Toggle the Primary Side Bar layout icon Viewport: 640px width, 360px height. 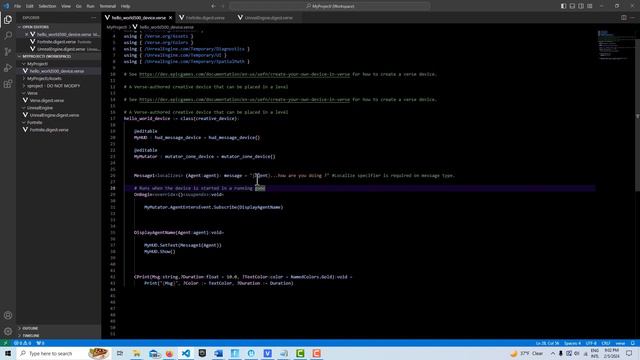(x=563, y=6)
